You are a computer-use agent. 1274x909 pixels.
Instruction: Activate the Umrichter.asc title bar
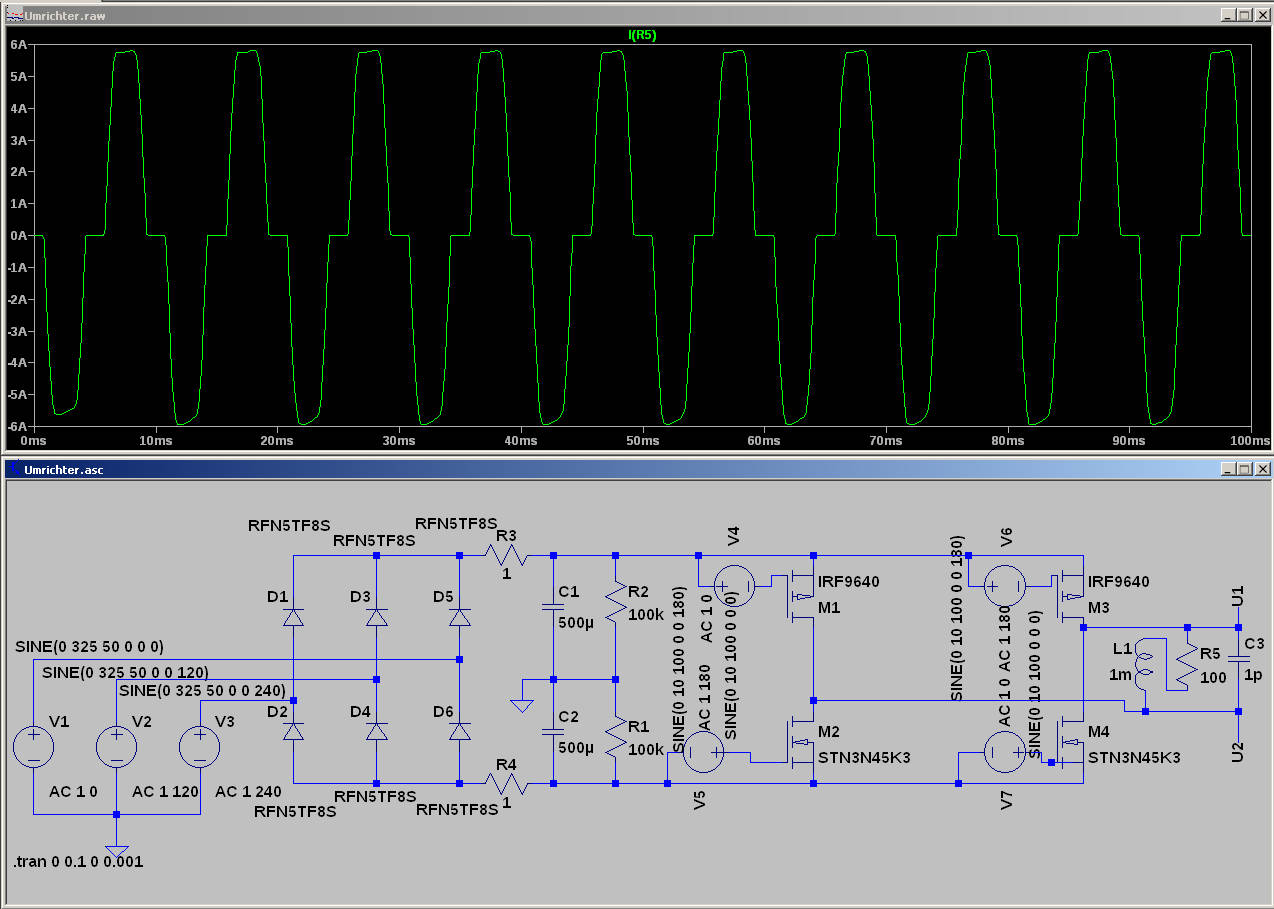(600, 468)
